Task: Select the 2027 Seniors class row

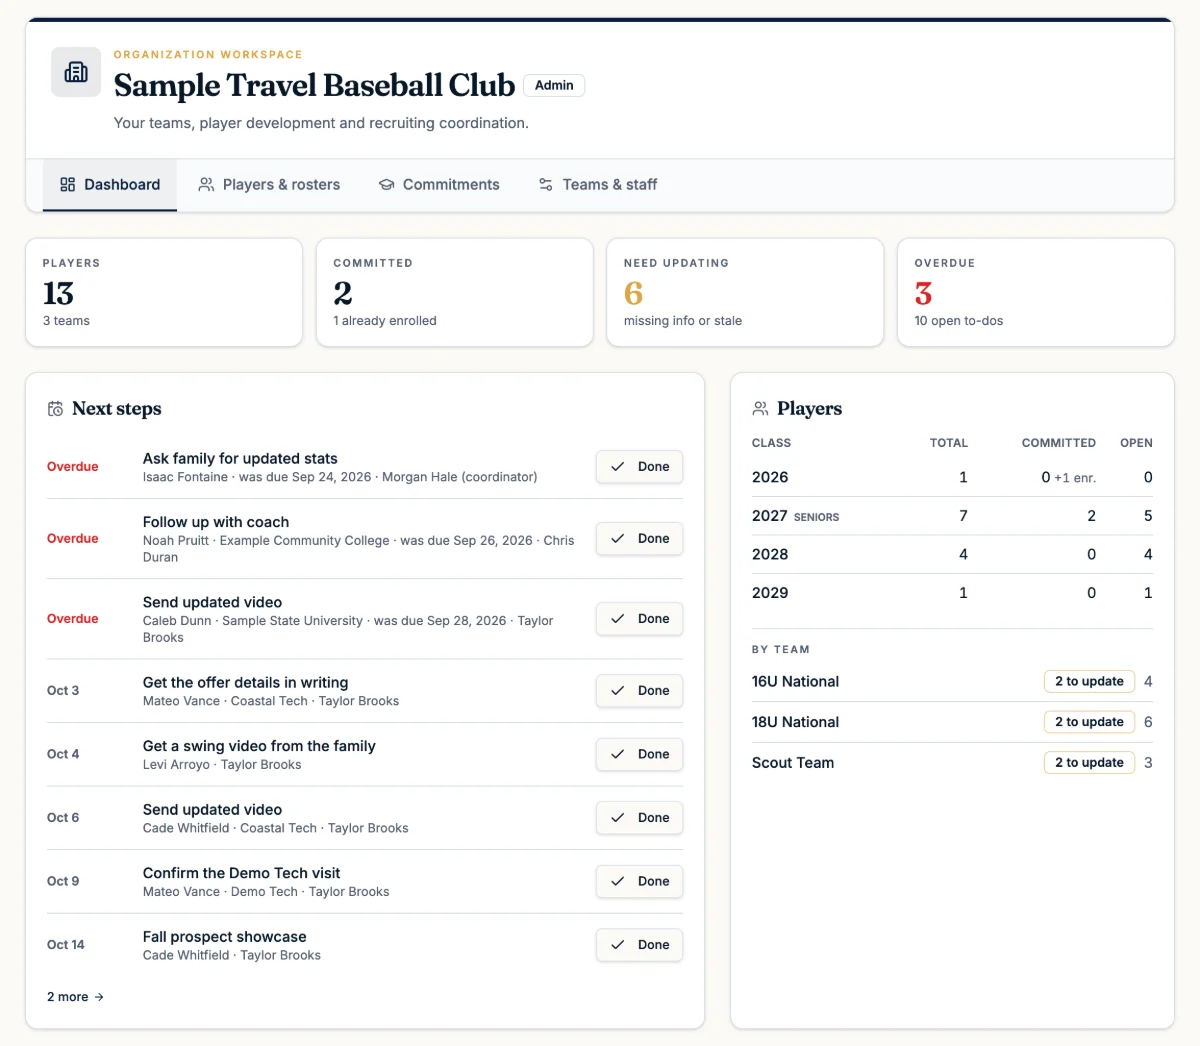Action: point(952,516)
